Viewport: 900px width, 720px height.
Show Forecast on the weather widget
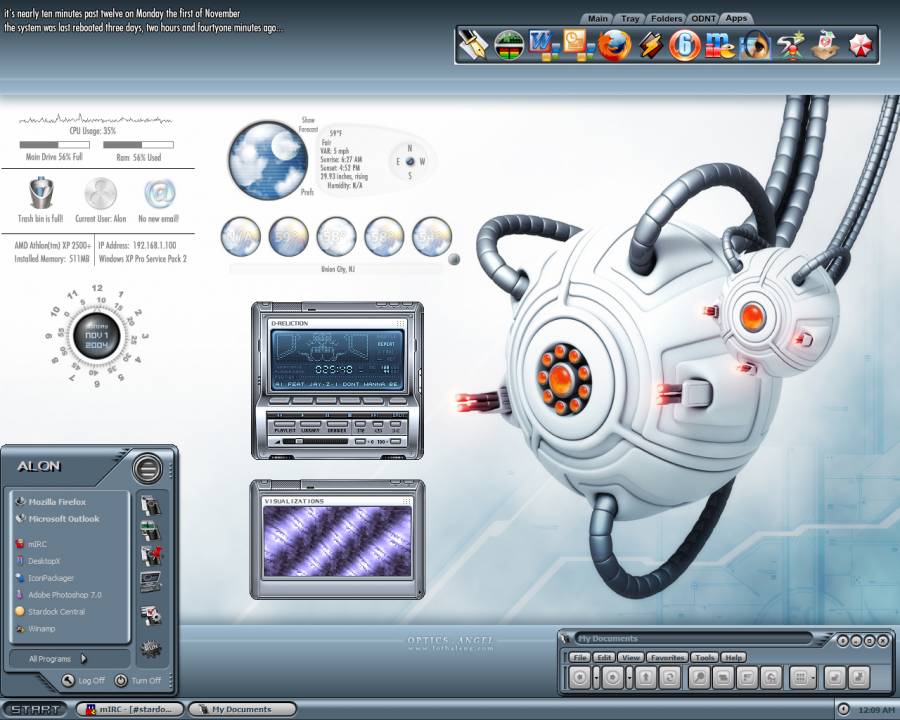pos(308,125)
